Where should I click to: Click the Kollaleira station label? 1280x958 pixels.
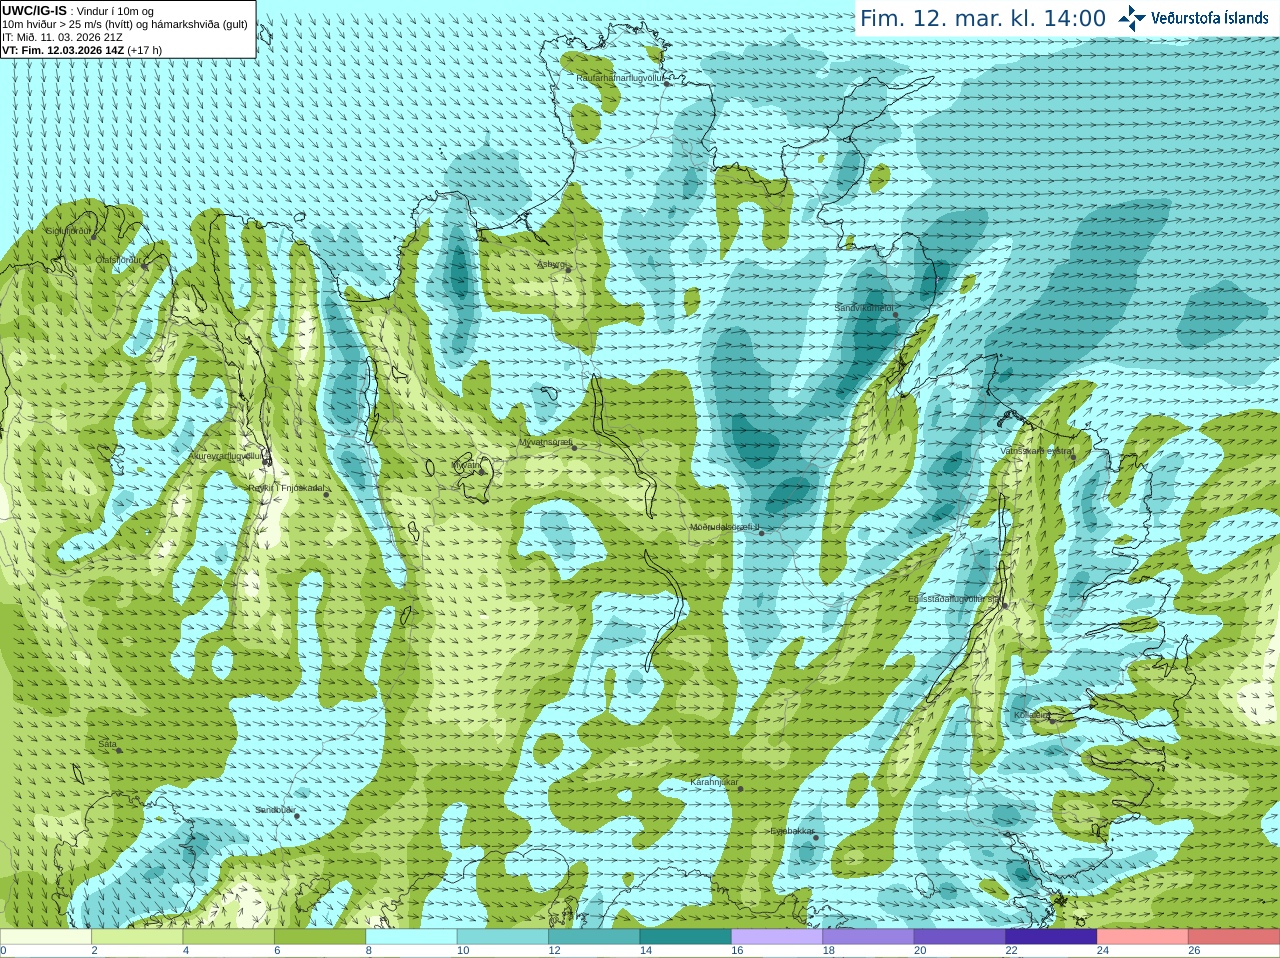point(1031,715)
